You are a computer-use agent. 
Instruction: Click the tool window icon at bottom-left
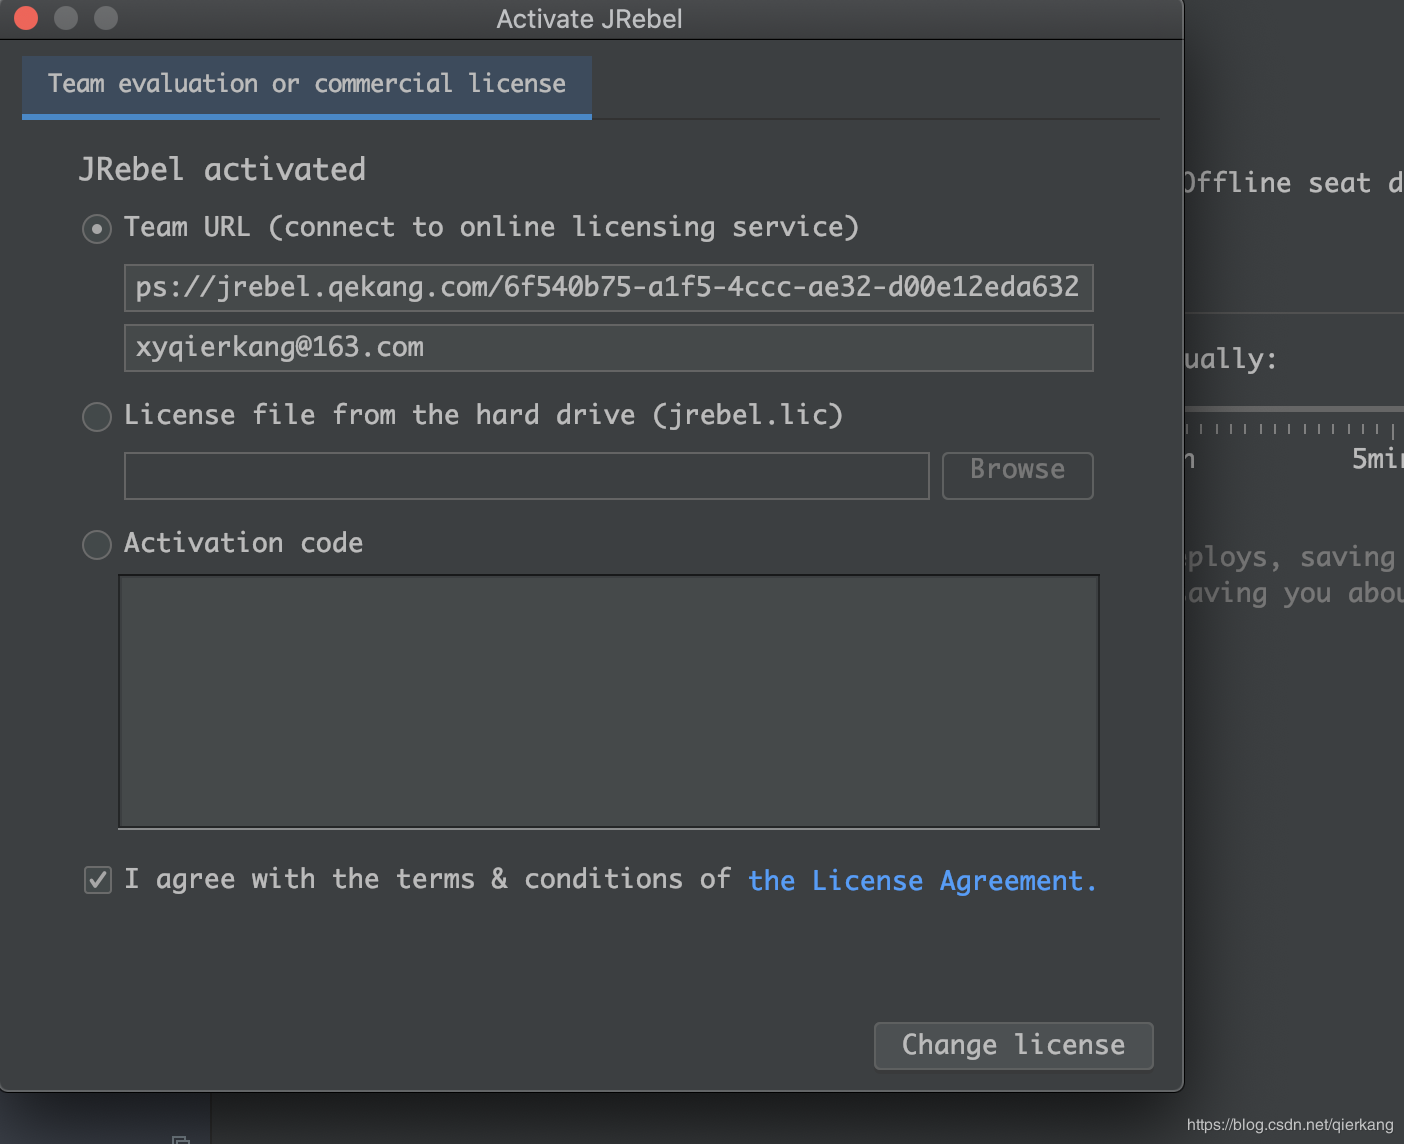(181, 1138)
